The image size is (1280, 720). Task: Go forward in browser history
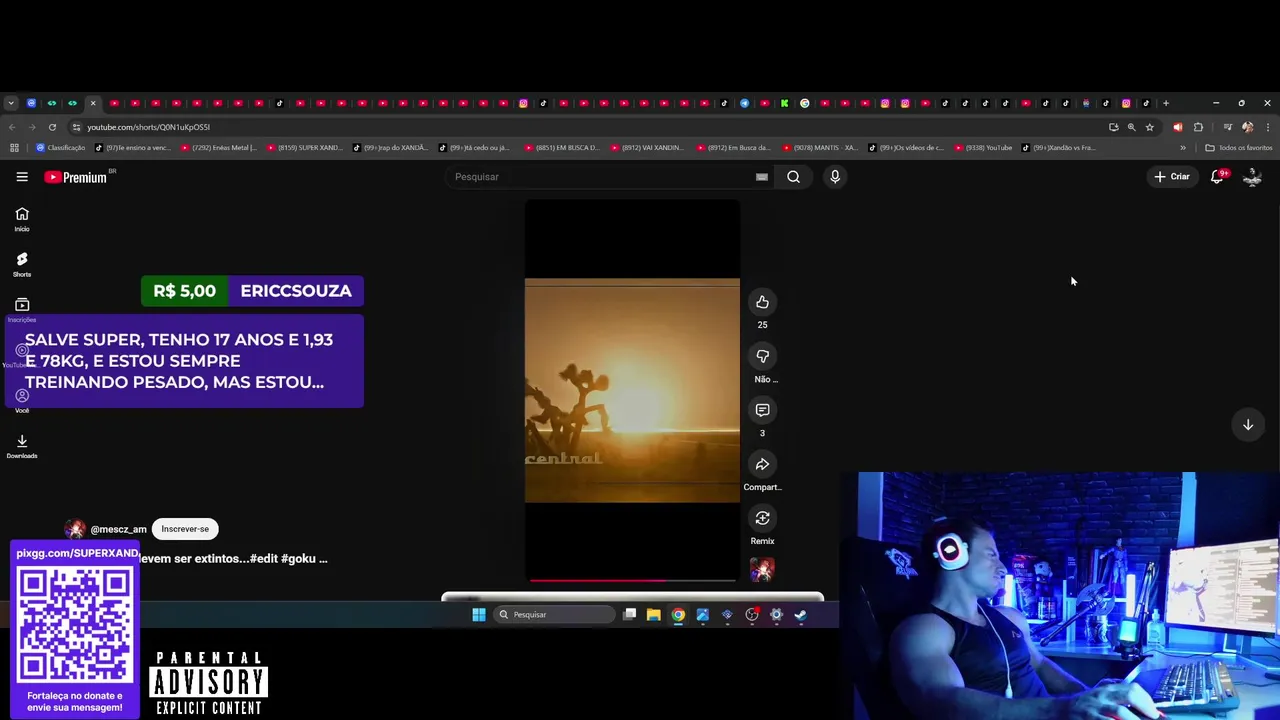(x=32, y=127)
